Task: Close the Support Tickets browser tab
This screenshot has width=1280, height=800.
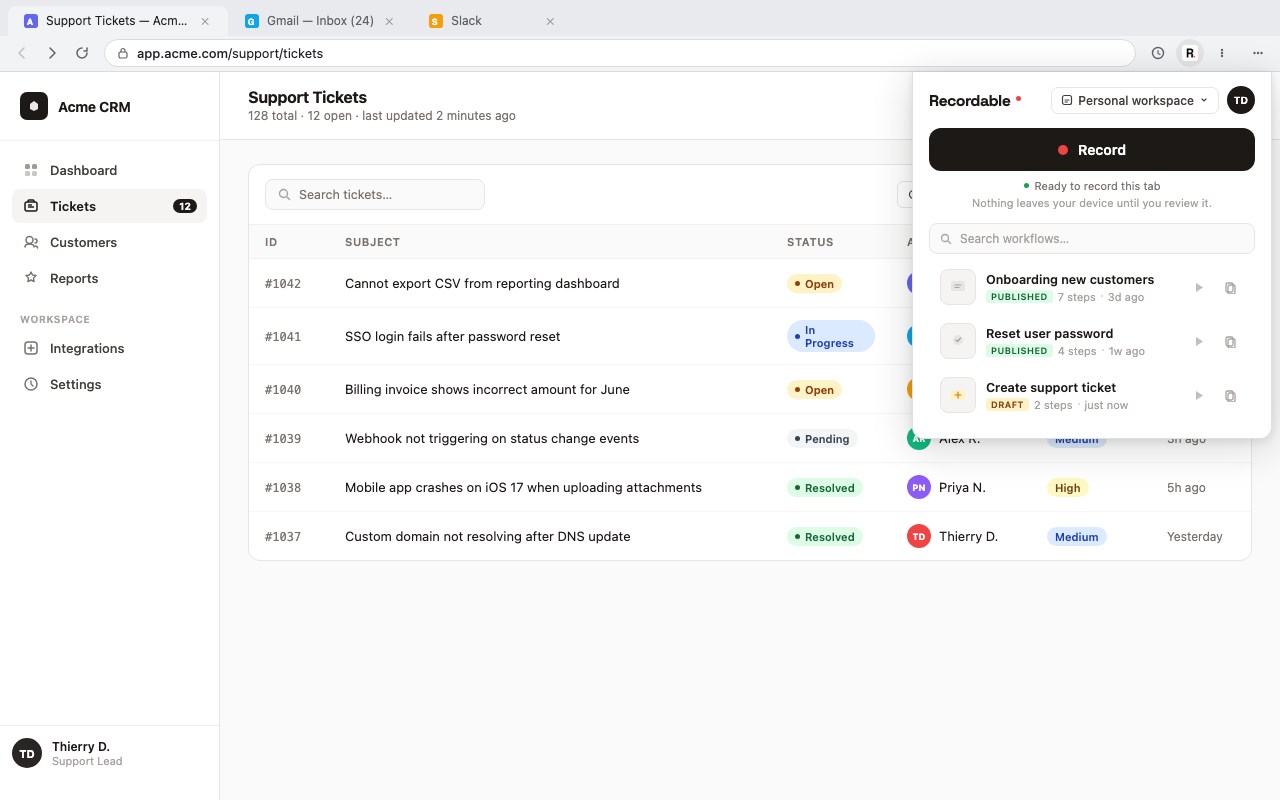Action: coord(205,21)
